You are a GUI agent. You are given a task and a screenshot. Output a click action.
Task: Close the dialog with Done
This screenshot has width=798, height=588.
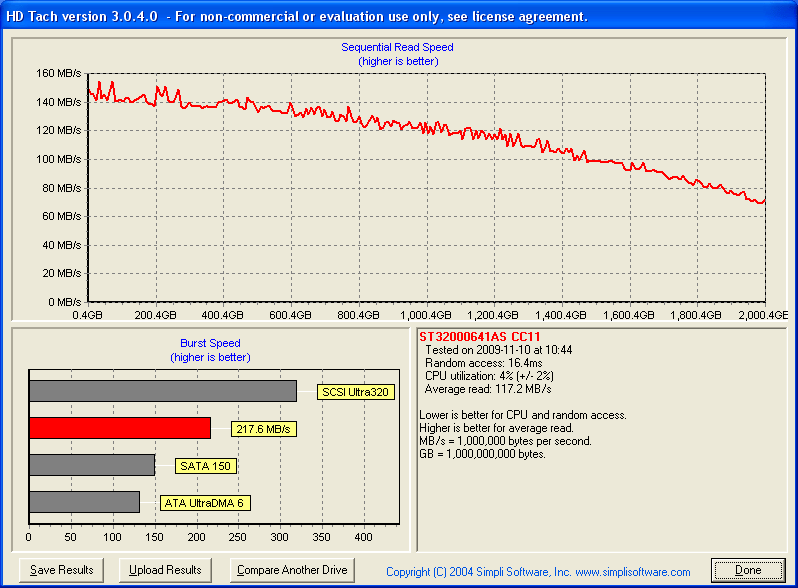[748, 570]
